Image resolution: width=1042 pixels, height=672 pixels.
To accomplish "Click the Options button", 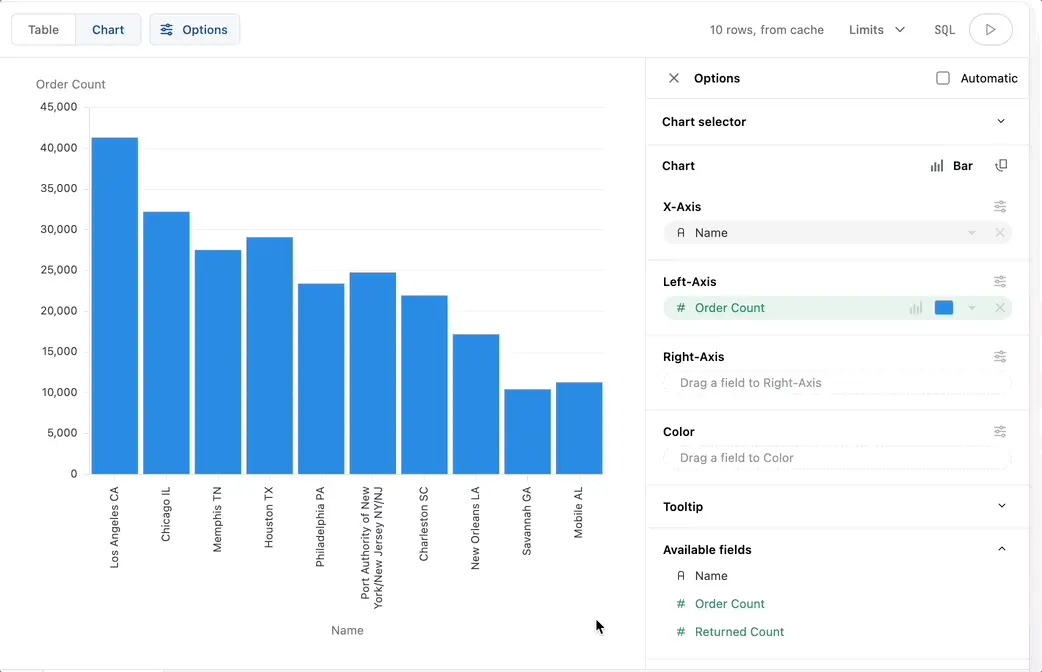I will [194, 29].
